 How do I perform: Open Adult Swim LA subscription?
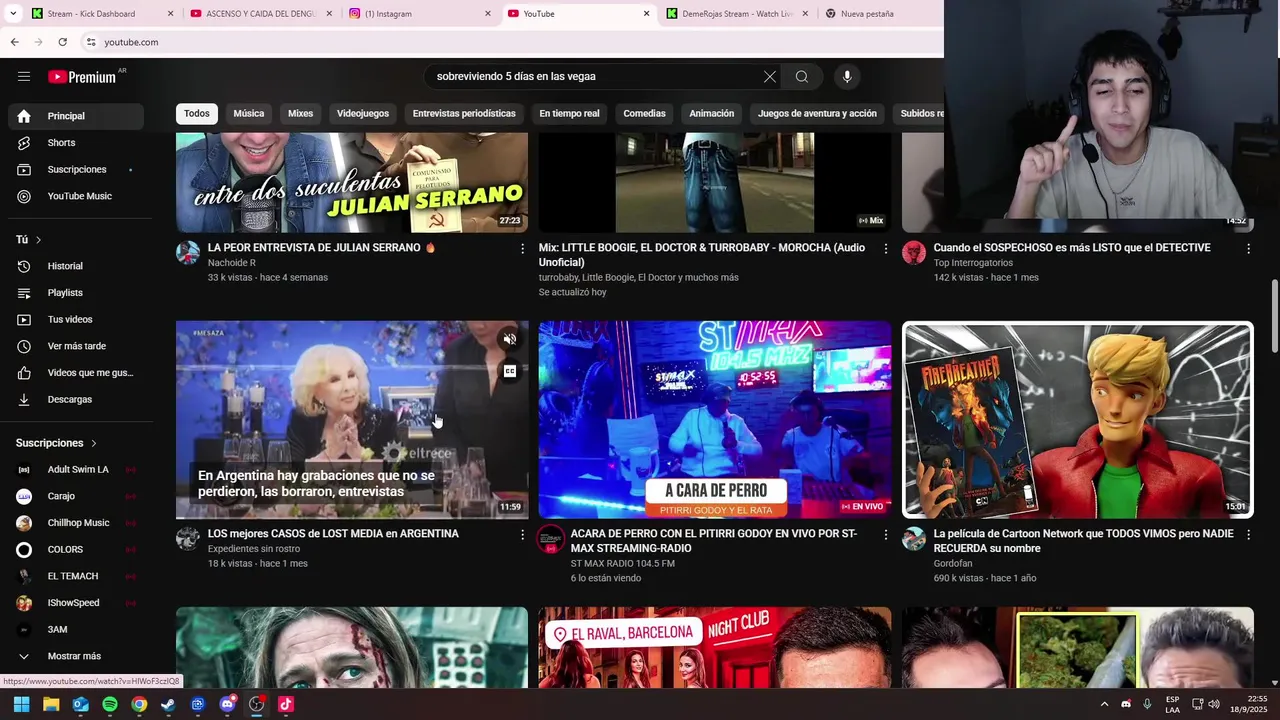(x=76, y=470)
